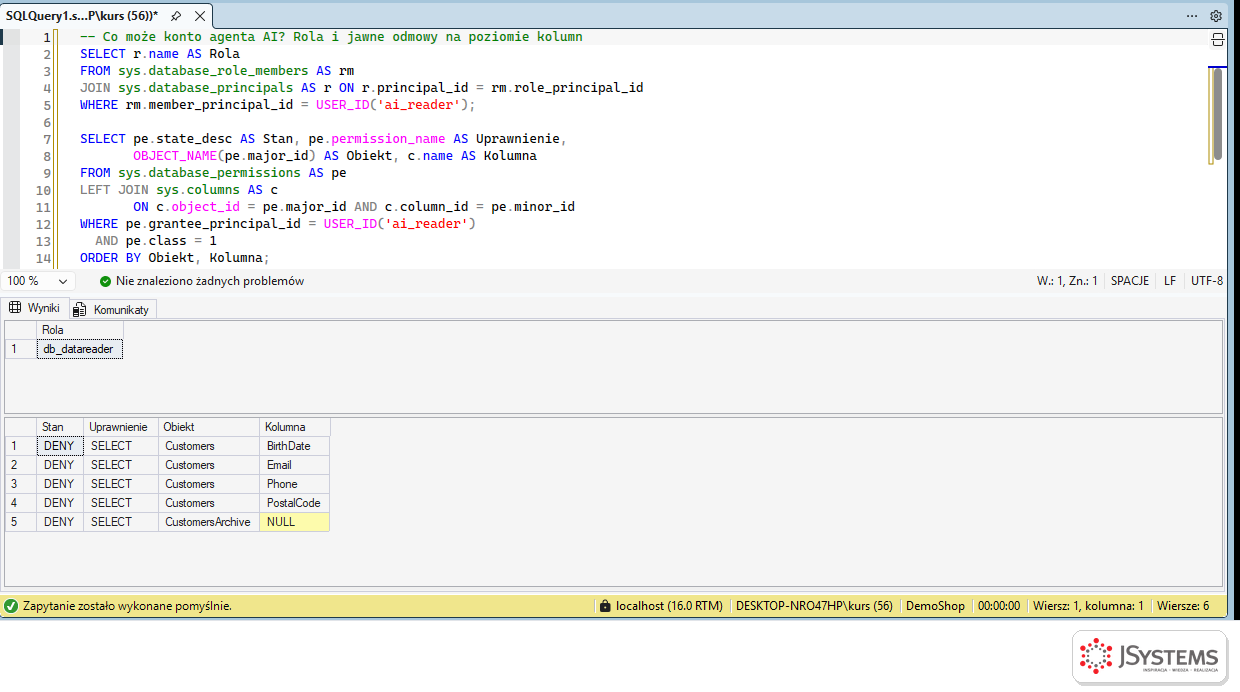Select the db_datareader result cell

[79, 349]
